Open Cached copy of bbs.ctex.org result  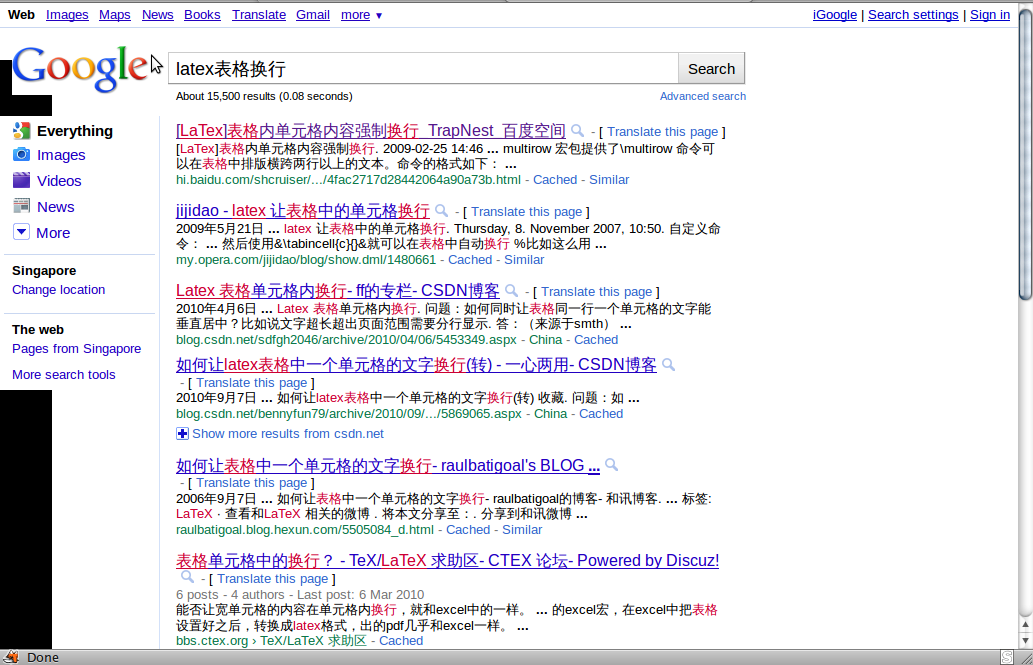[x=401, y=641]
